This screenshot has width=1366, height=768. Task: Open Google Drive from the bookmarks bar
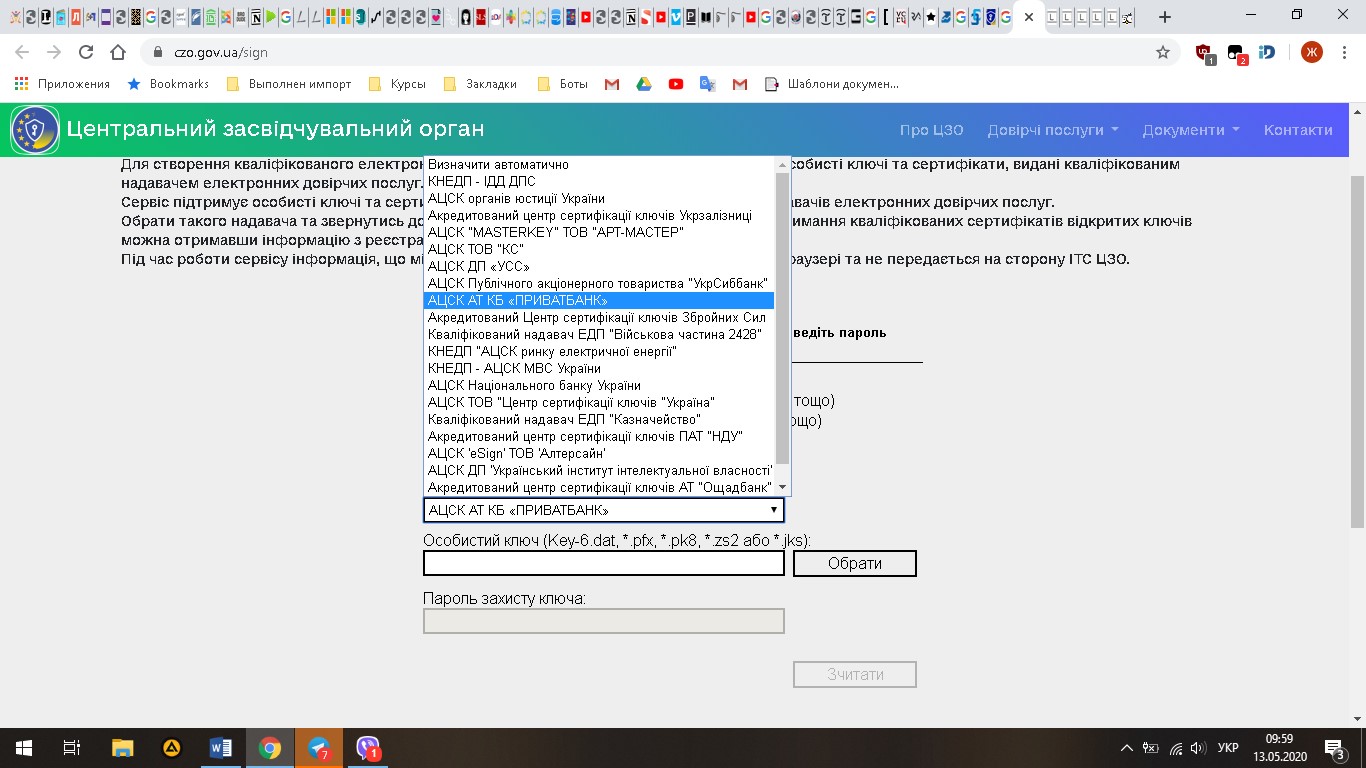coord(644,84)
